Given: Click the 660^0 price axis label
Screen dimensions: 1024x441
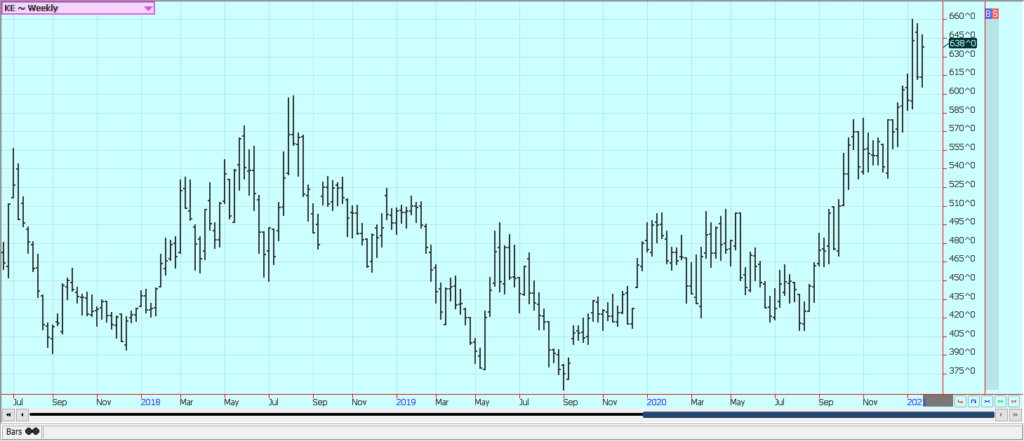Looking at the screenshot, I should (963, 16).
